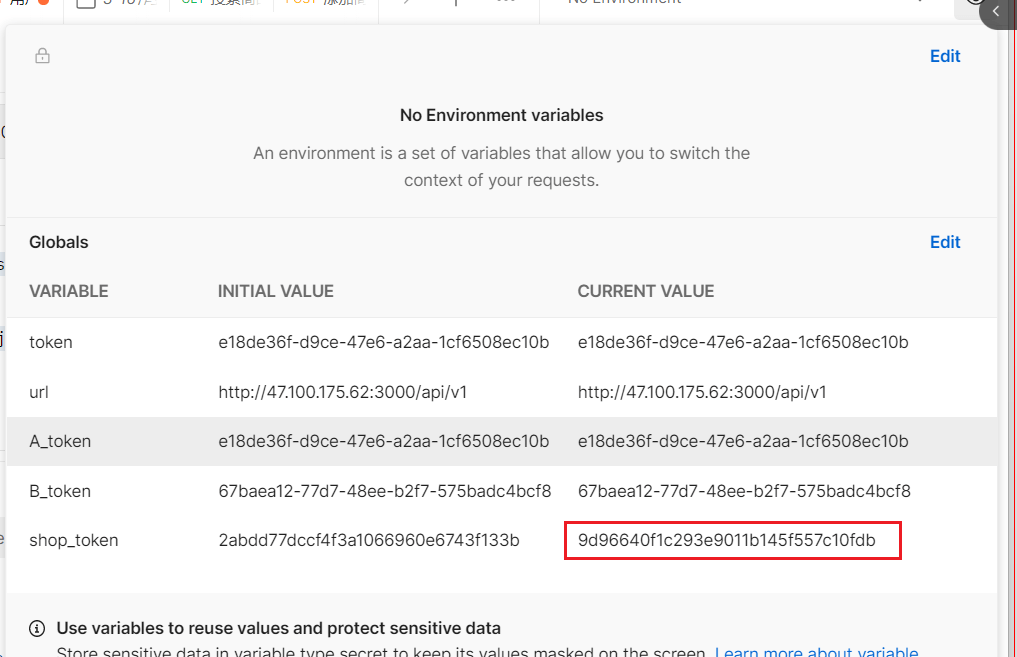The image size is (1017, 657).
Task: Click info icon beside "Use variables" tip
Action: pyautogui.click(x=37, y=629)
